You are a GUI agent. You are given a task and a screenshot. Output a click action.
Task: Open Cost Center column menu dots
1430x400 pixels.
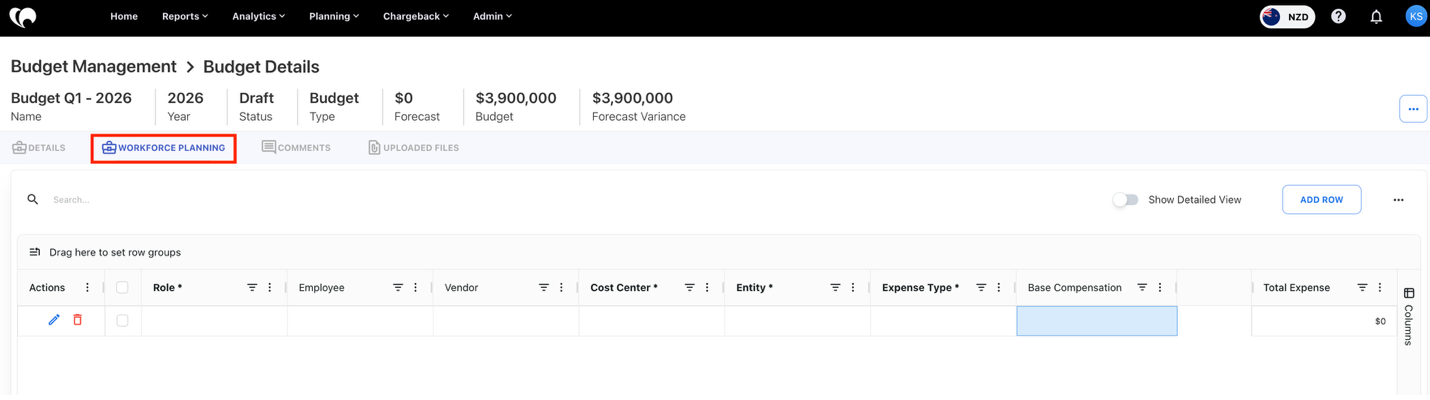[707, 288]
